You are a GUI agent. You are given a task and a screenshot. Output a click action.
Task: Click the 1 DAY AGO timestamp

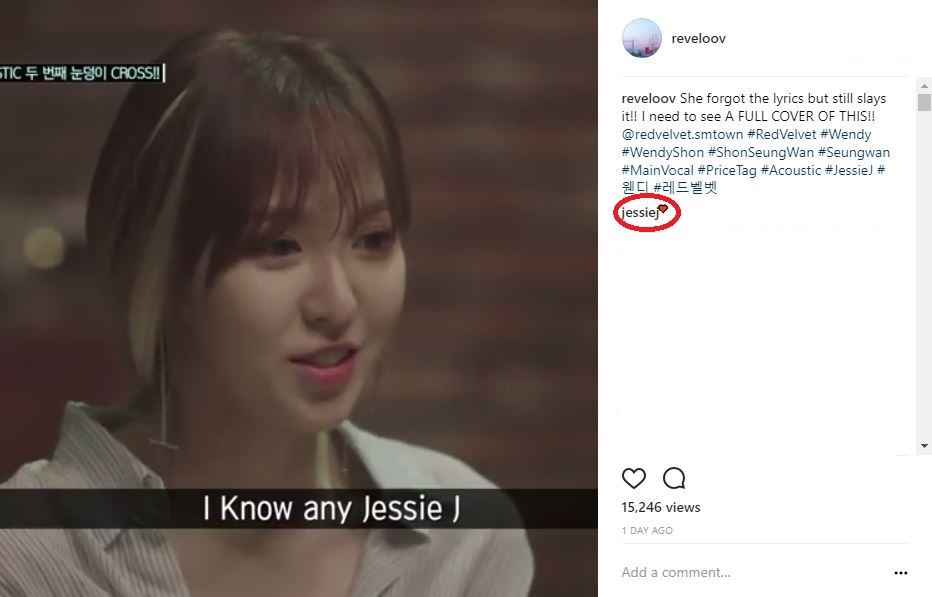point(647,530)
